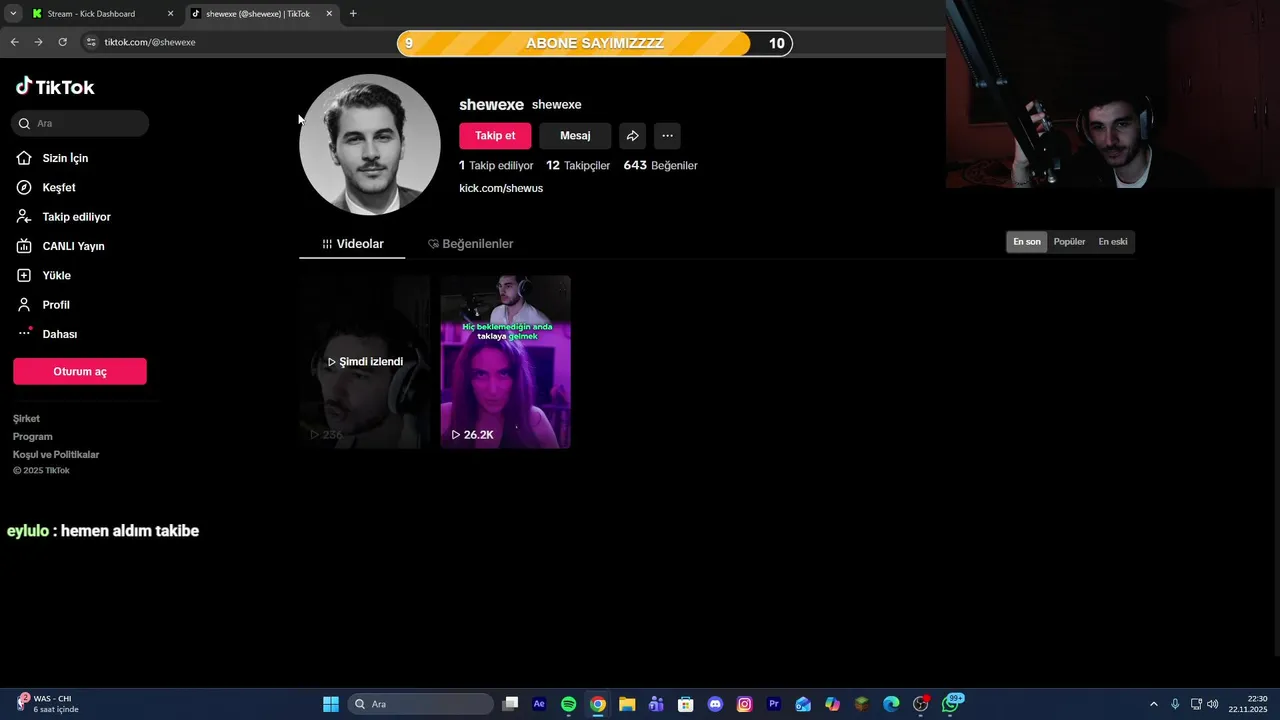Open volume settings in system tray

click(1213, 704)
